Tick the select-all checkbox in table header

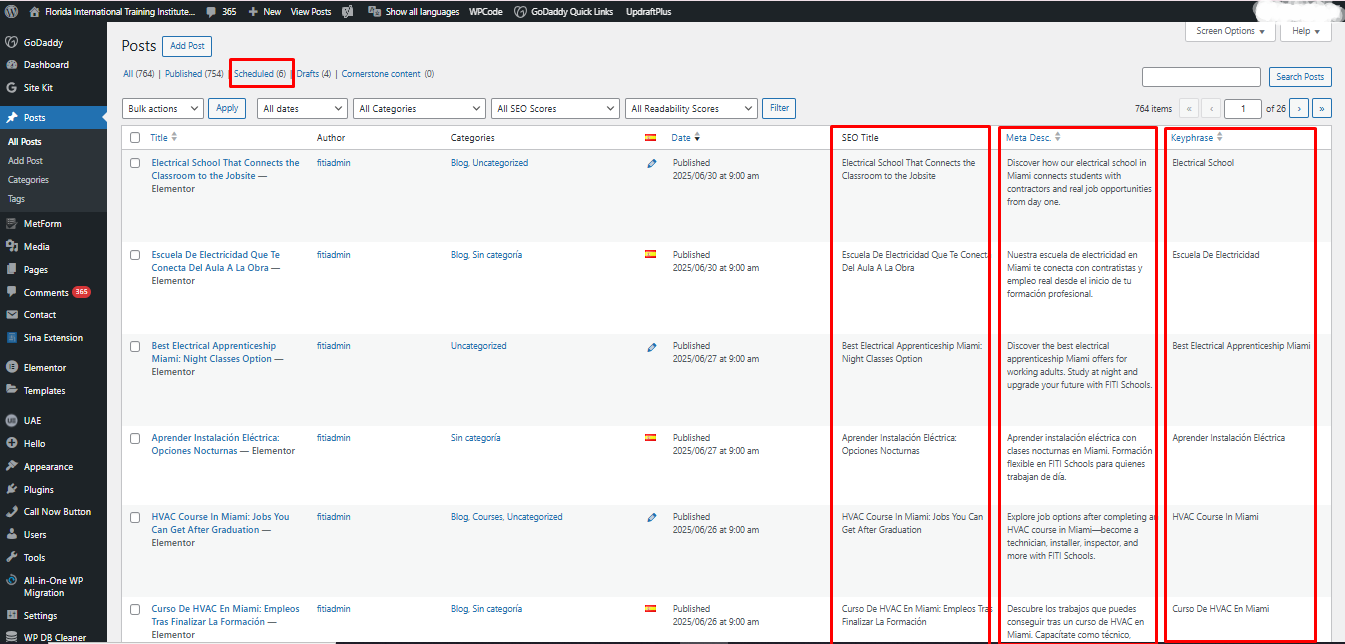click(x=135, y=138)
